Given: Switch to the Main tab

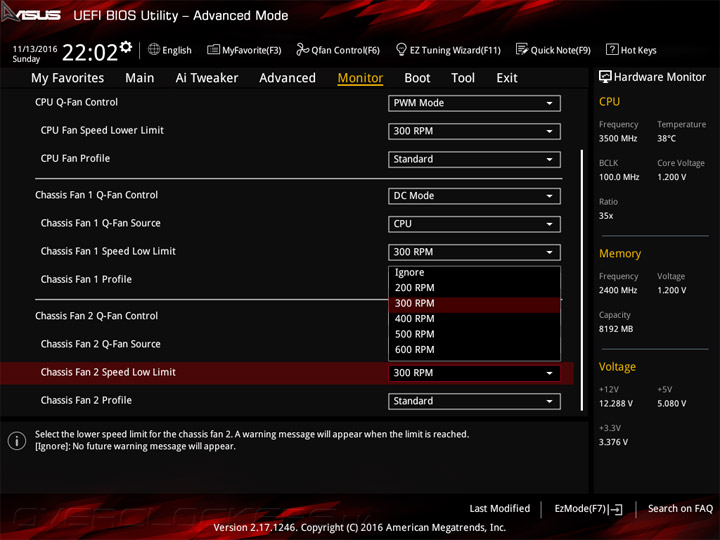Looking at the screenshot, I should [140, 78].
